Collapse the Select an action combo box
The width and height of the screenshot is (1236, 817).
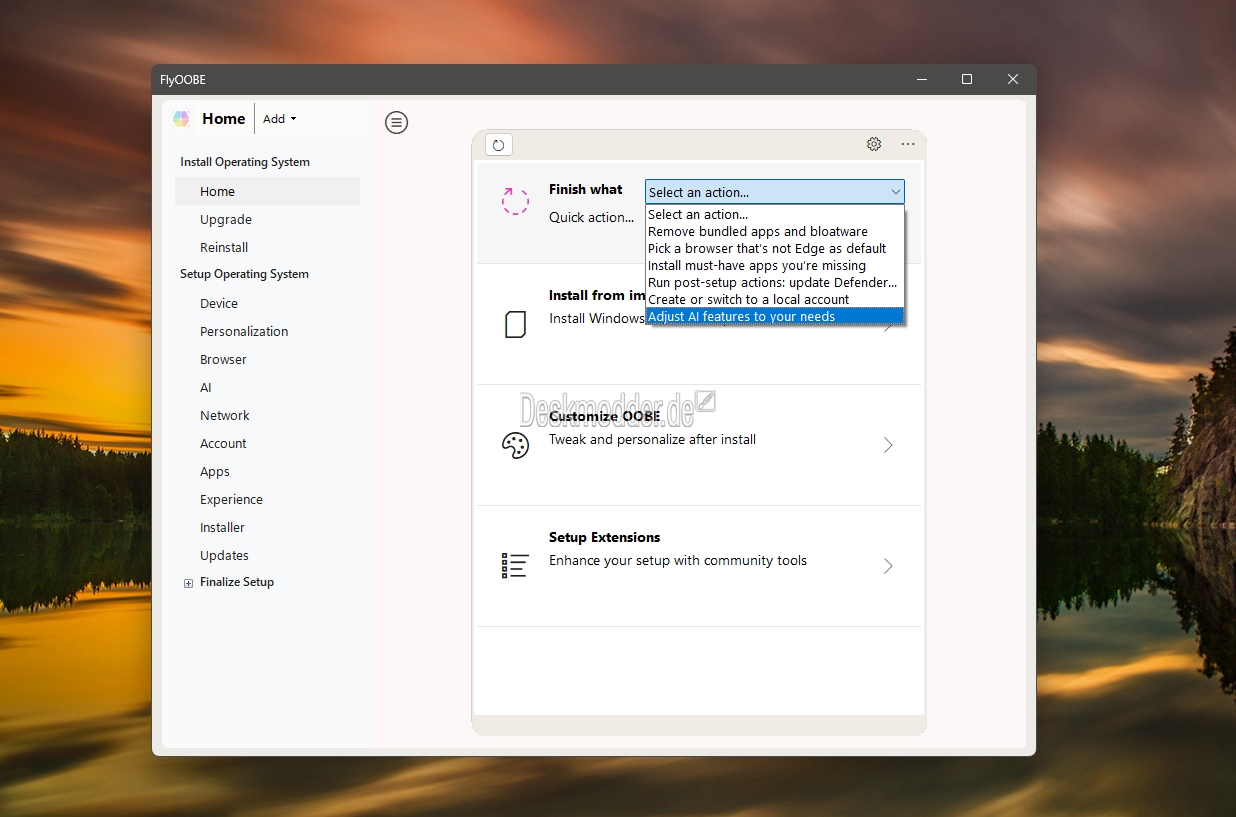895,192
